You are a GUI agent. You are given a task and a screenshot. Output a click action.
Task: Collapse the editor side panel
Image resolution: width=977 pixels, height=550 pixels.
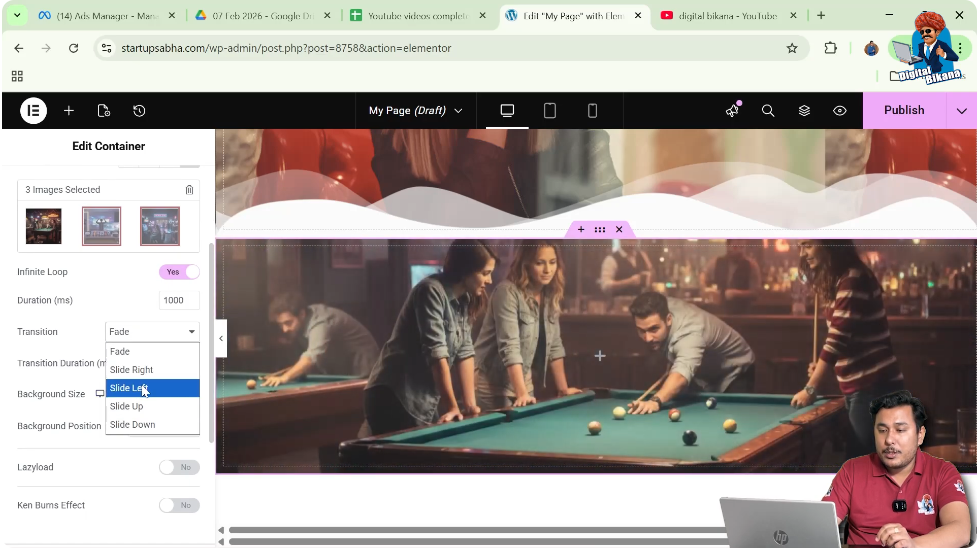[x=221, y=339]
